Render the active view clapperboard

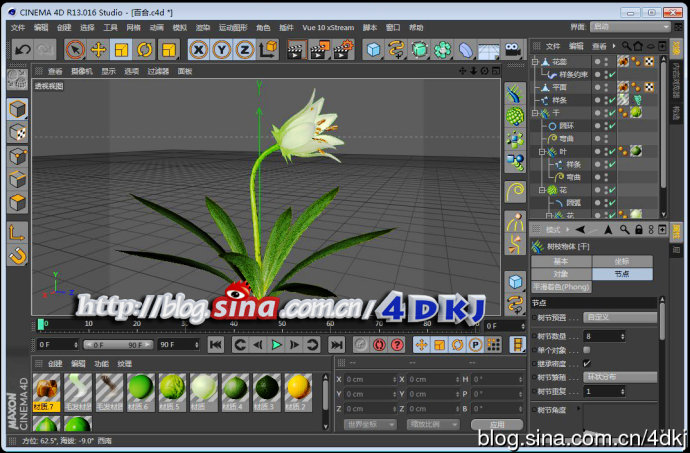[297, 49]
